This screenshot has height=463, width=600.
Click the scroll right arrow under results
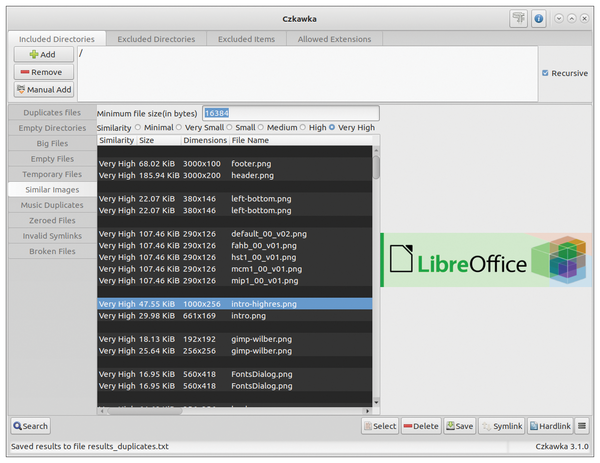point(367,411)
